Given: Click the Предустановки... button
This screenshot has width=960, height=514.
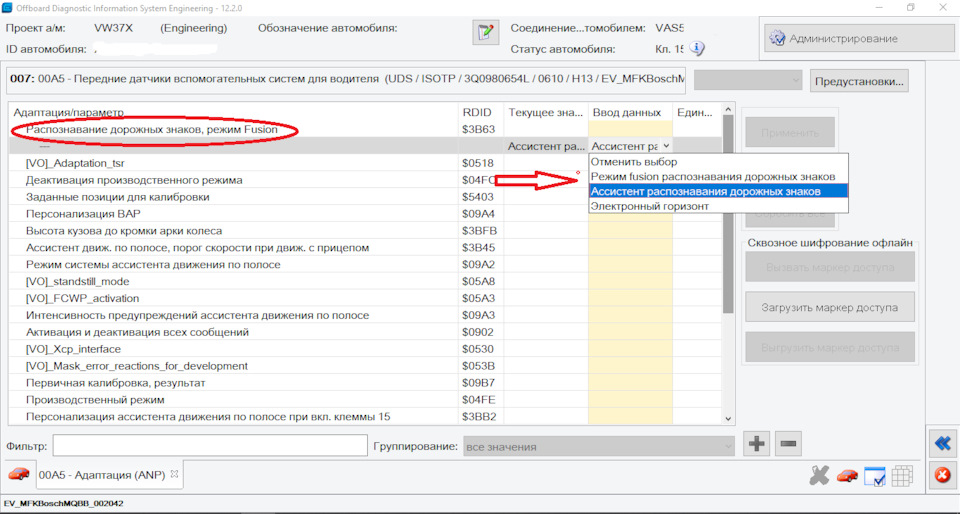Looking at the screenshot, I should pyautogui.click(x=859, y=81).
